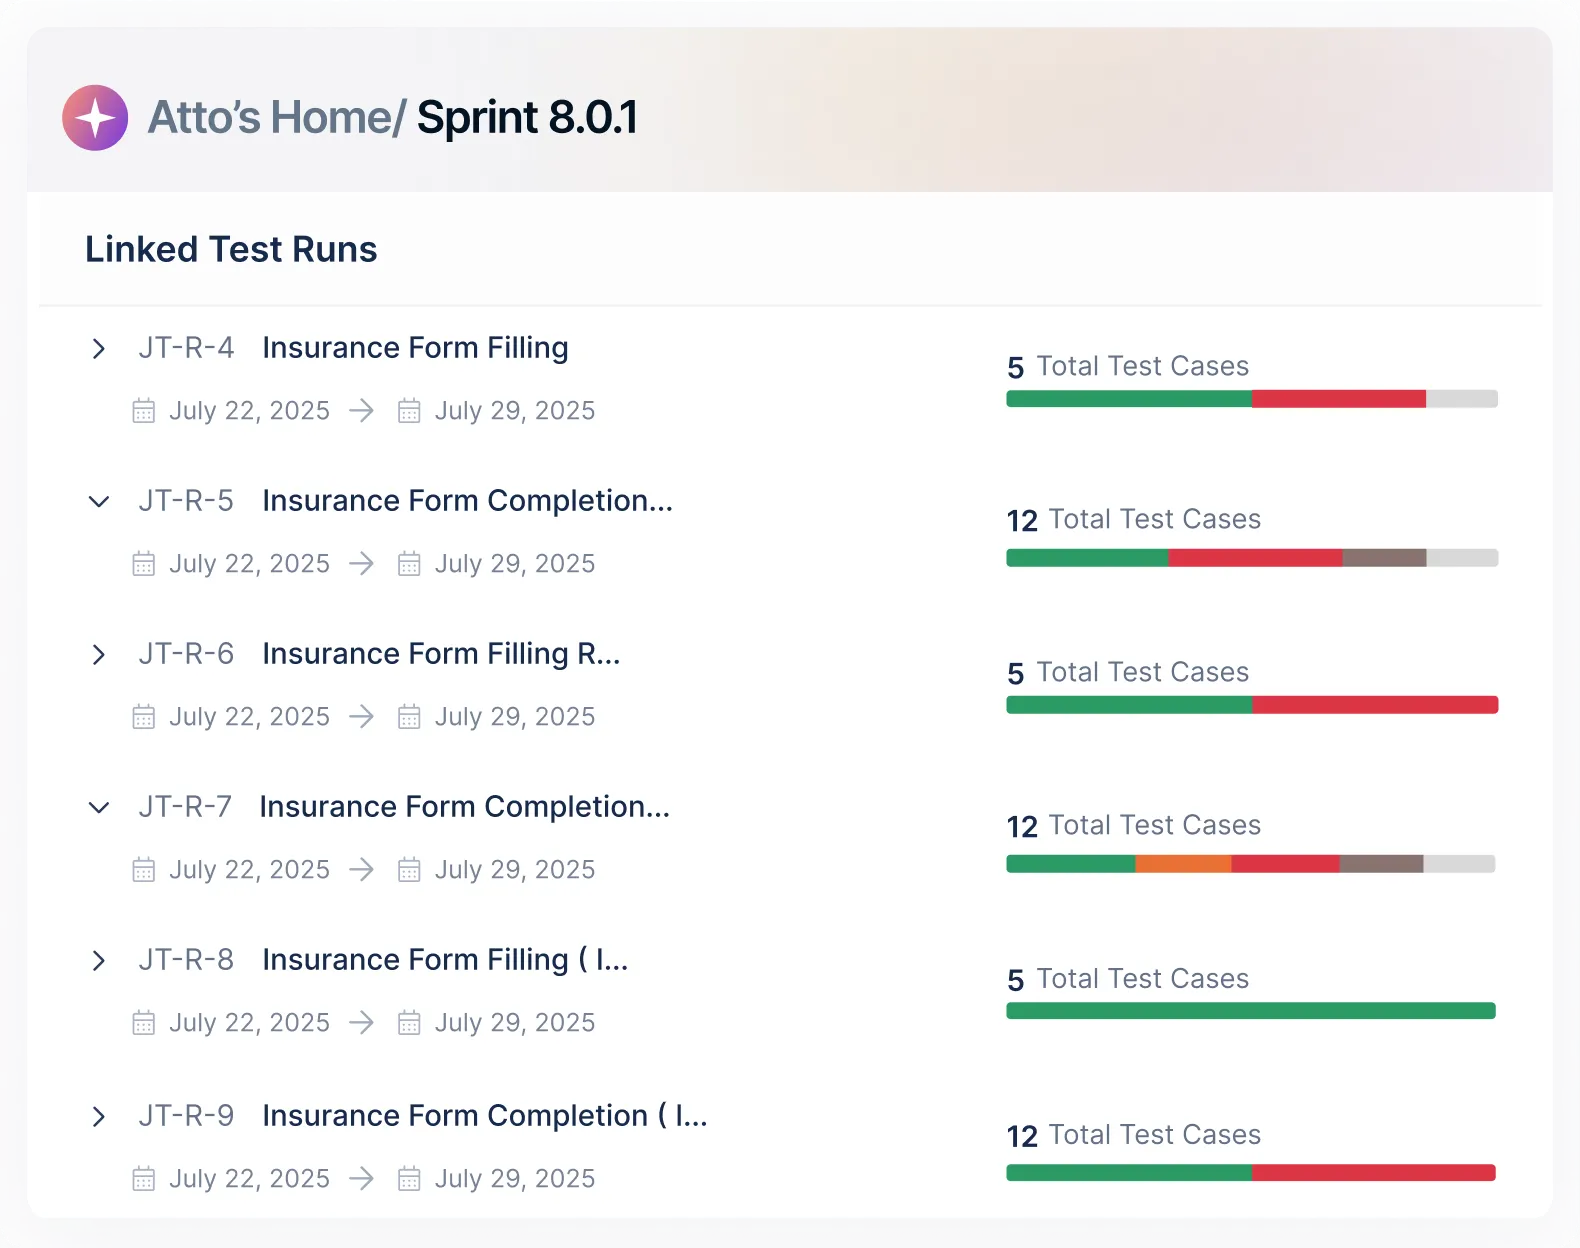The height and width of the screenshot is (1248, 1580).
Task: Click red failed segment of JT-R-4 progress bar
Action: point(1338,399)
